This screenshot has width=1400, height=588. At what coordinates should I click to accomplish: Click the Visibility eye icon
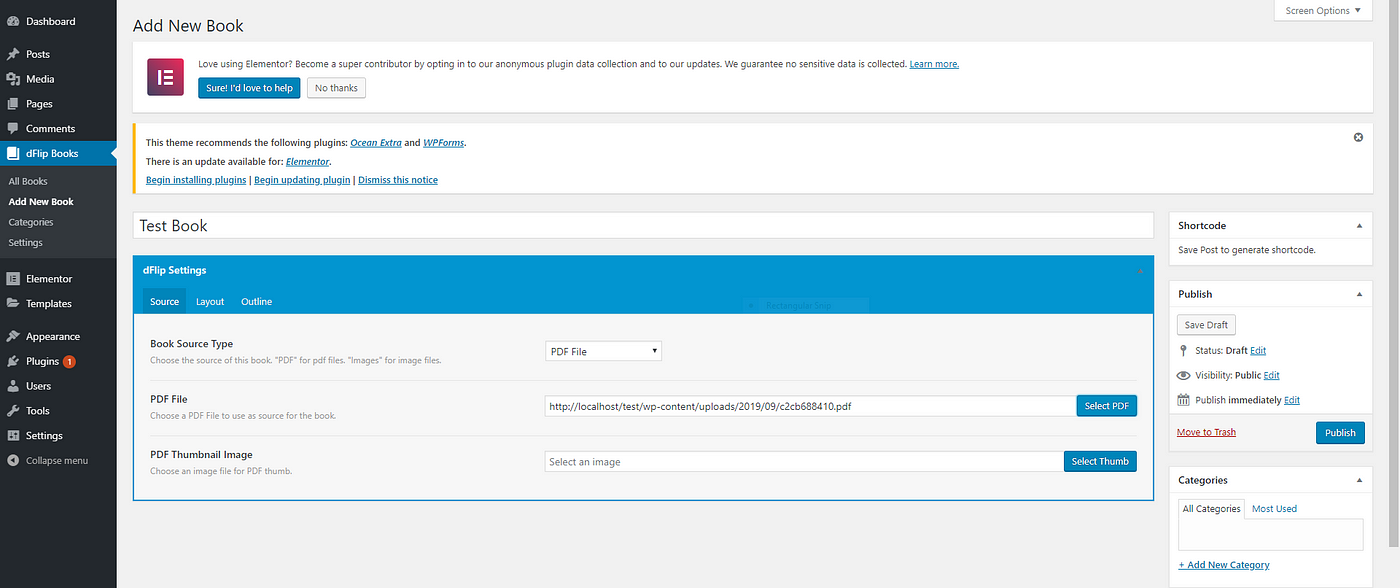coord(1184,376)
